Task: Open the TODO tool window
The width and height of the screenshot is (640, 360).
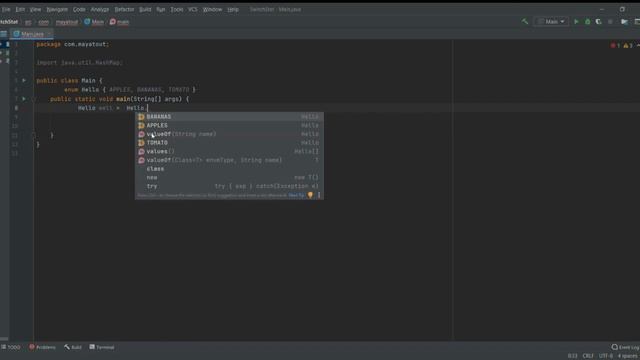Action: [x=11, y=347]
